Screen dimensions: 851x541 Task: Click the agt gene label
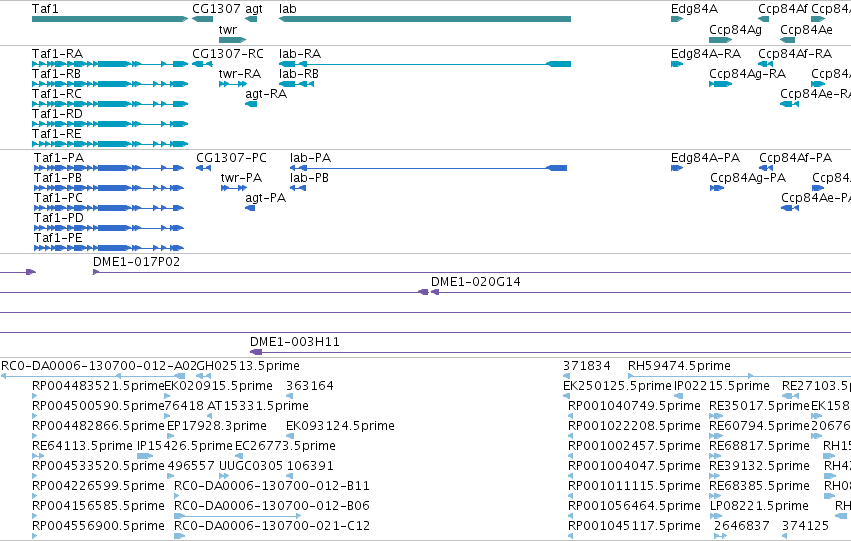(x=254, y=9)
